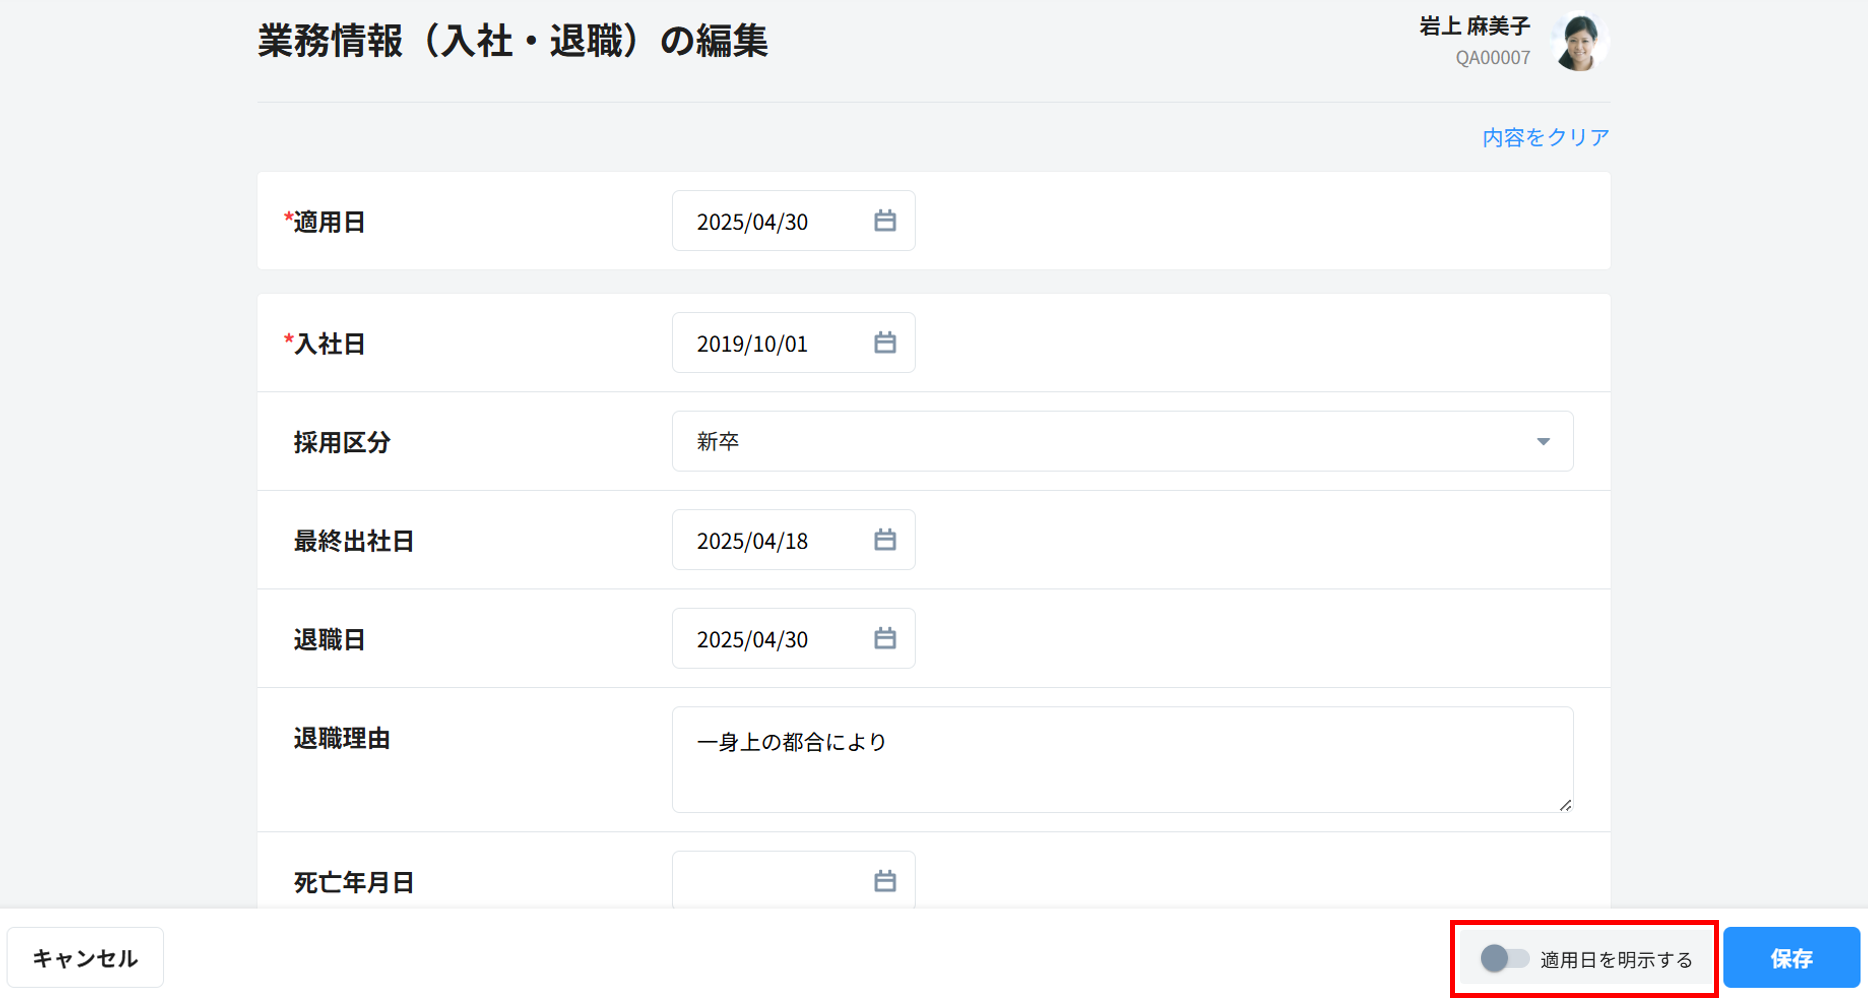Screen dimensions: 1868x1001
Task: Click resize handle of 退職理由 textarea
Action: tap(1565, 804)
